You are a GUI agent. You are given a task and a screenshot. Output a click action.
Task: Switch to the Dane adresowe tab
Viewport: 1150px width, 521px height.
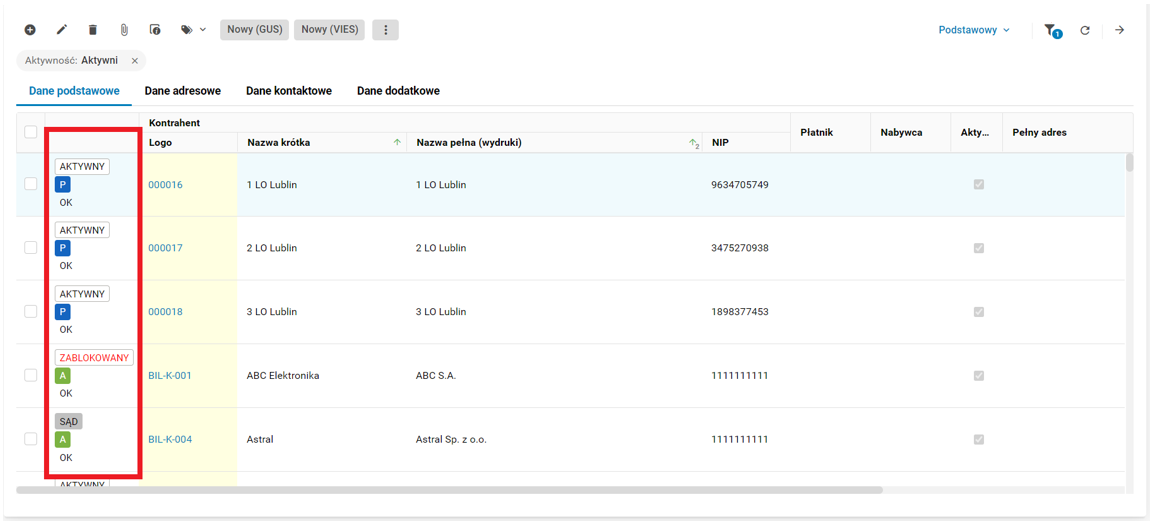tap(183, 91)
